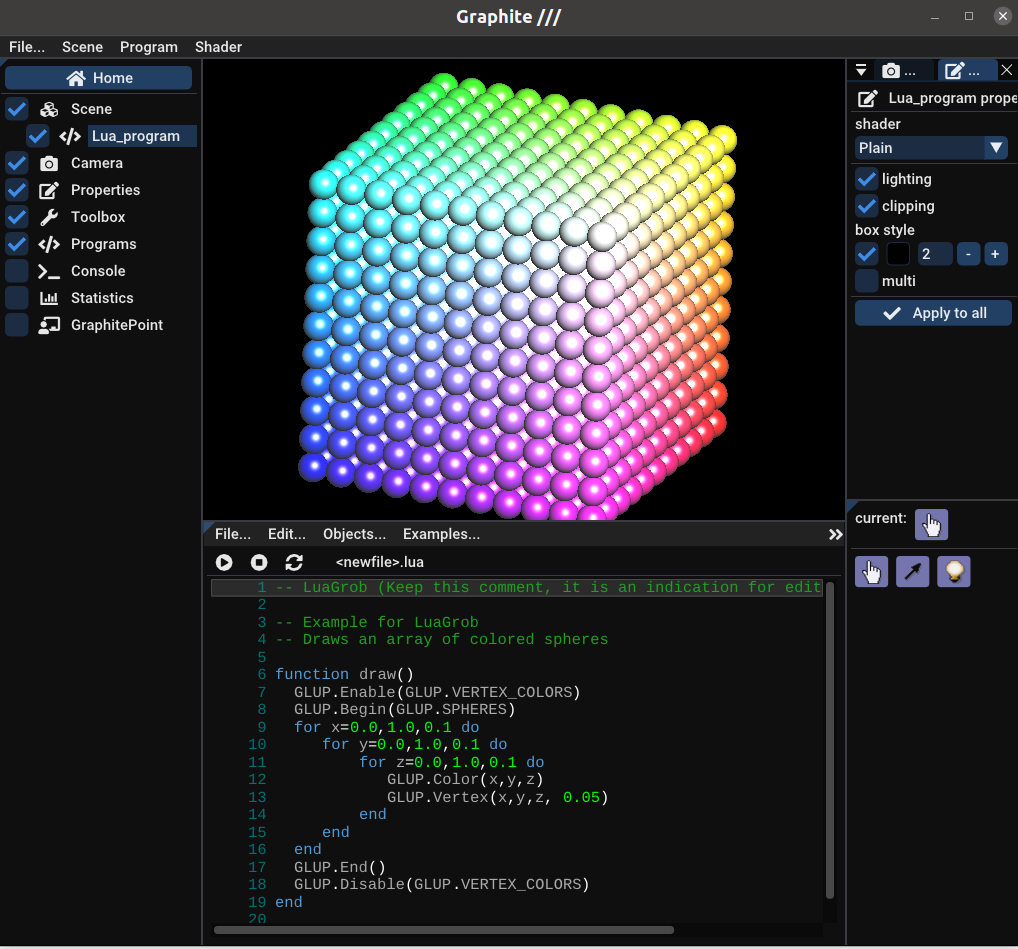Click the black box style color swatch
The height and width of the screenshot is (949, 1018).
click(898, 254)
